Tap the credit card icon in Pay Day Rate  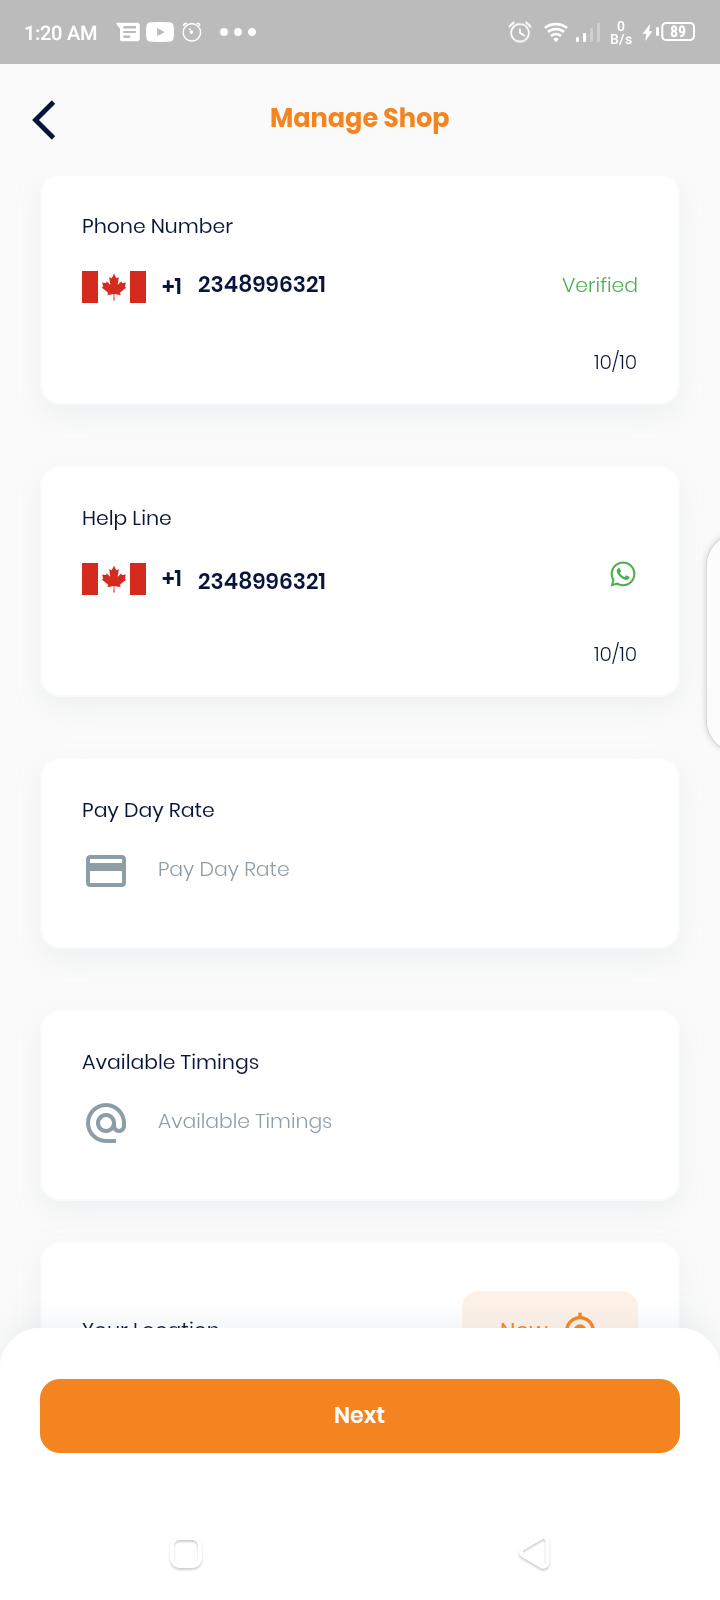[x=106, y=870]
